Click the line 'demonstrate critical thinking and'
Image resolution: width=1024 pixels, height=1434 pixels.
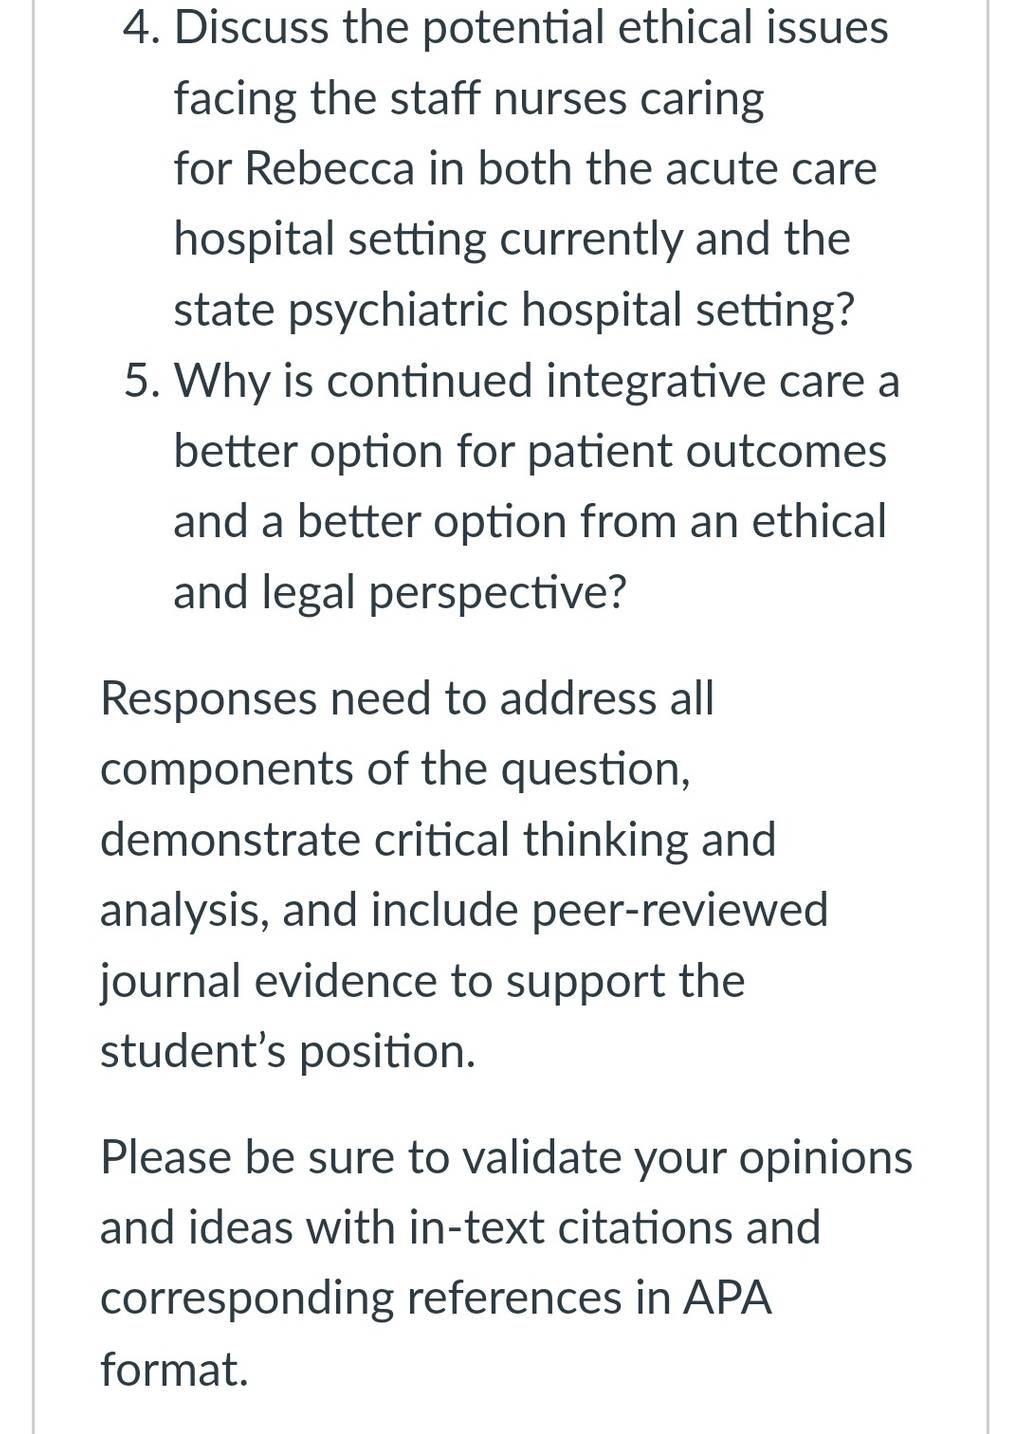pyautogui.click(x=438, y=839)
